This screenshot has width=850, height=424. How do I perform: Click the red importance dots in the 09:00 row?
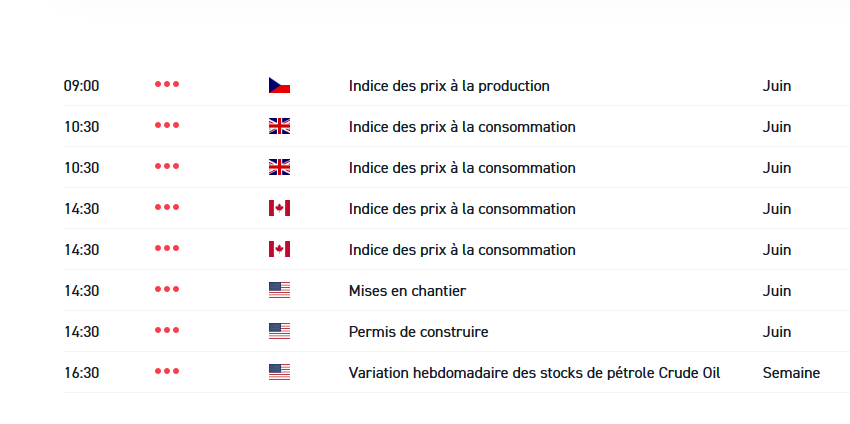[167, 86]
